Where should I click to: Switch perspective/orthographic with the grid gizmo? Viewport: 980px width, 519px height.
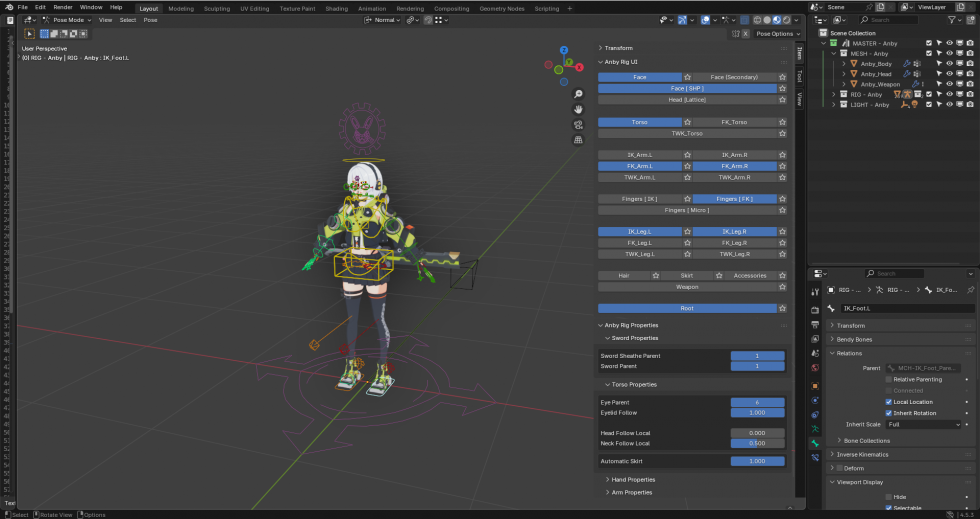click(578, 140)
